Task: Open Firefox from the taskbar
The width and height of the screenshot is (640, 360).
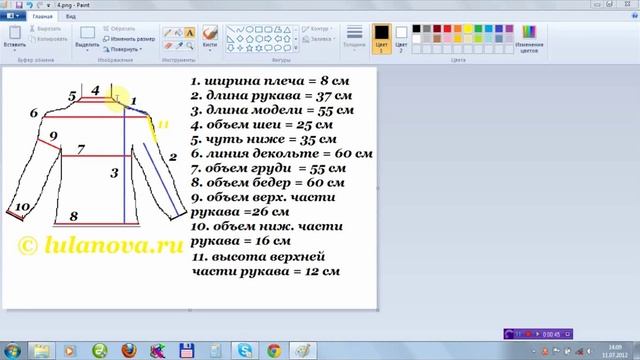Action: point(129,350)
